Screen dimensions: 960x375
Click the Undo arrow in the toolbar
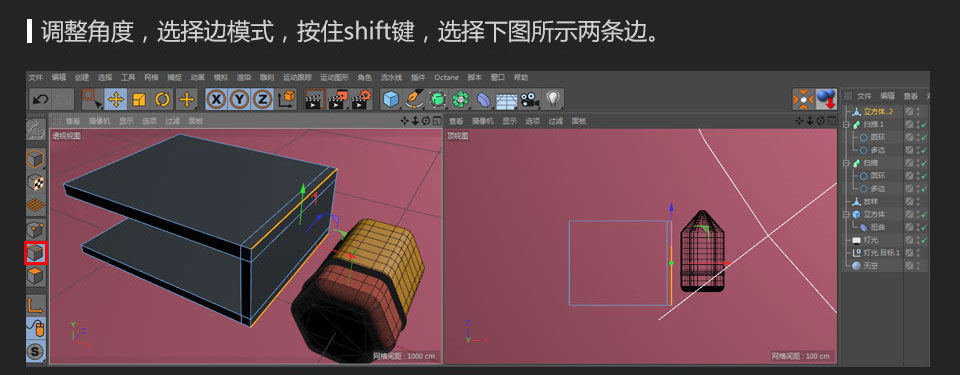(40, 99)
